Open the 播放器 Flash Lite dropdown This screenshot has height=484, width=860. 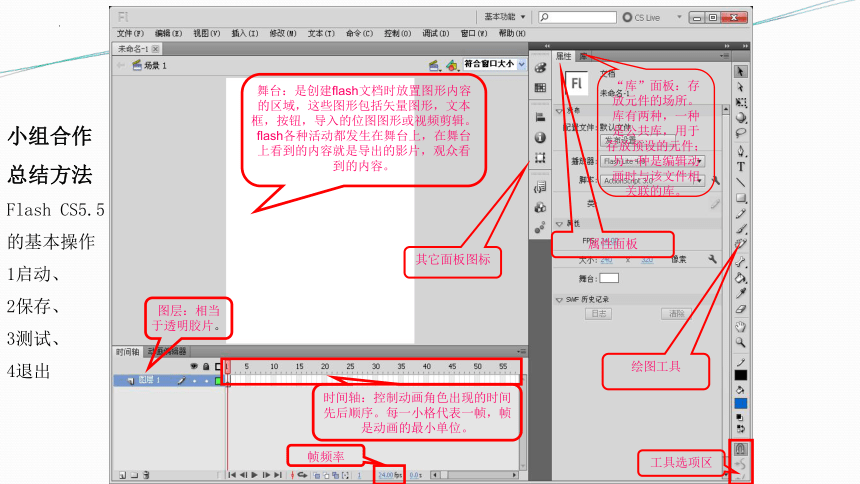tap(653, 161)
